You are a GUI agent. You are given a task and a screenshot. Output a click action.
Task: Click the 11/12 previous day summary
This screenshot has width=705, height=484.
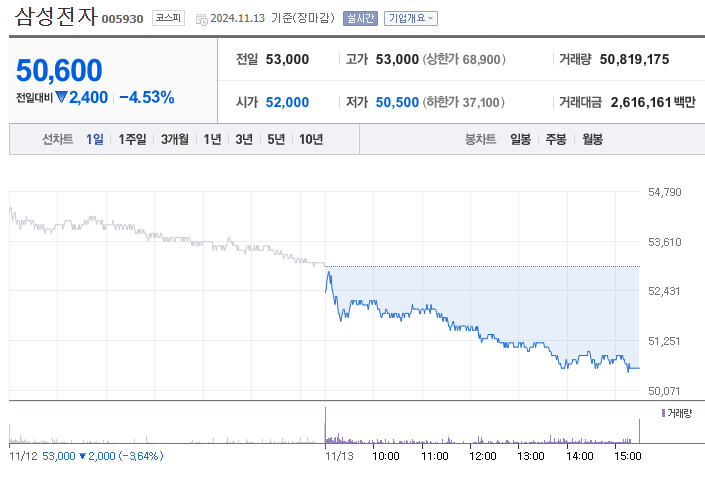point(86,456)
